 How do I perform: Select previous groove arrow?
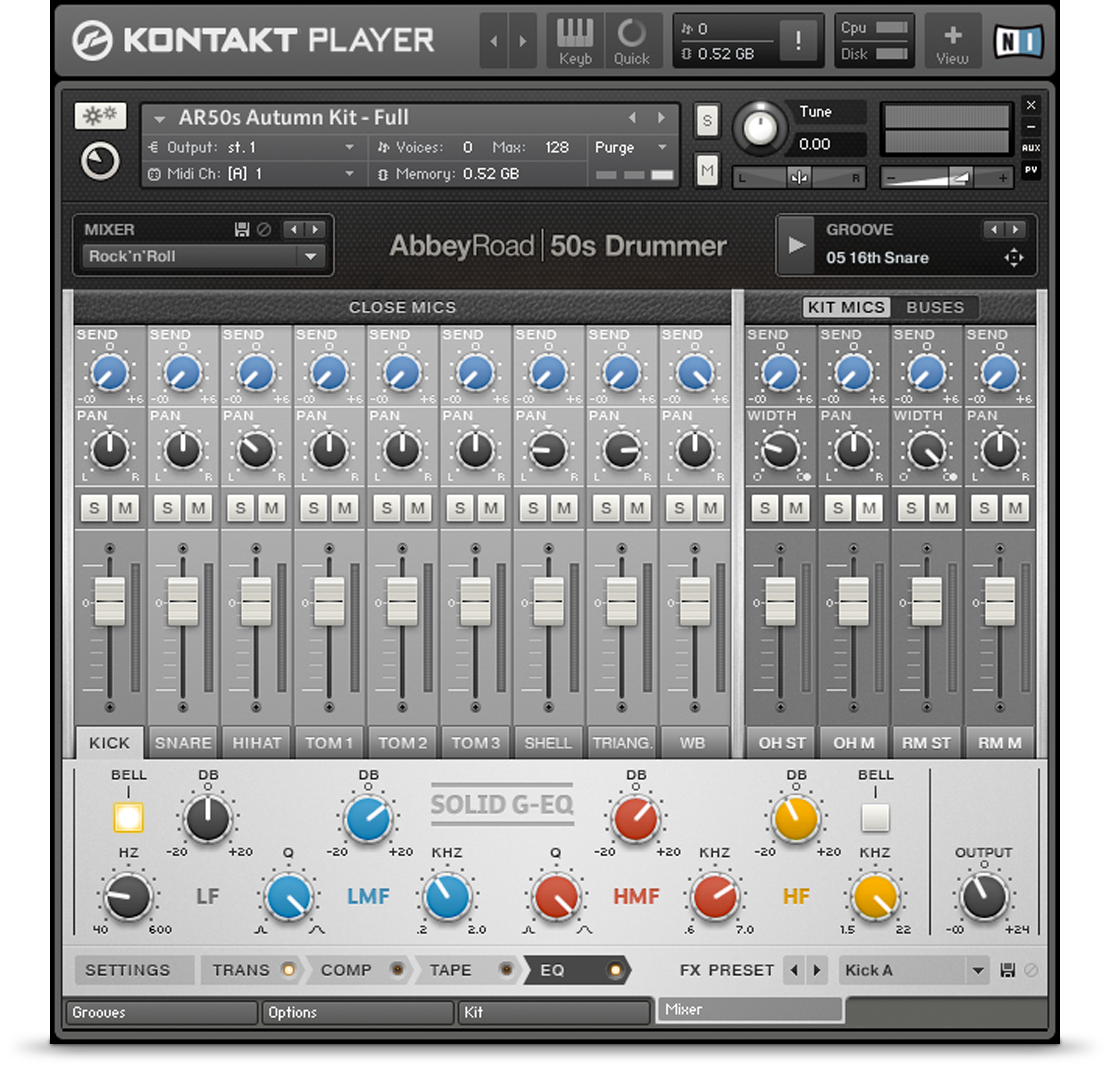coord(994,229)
